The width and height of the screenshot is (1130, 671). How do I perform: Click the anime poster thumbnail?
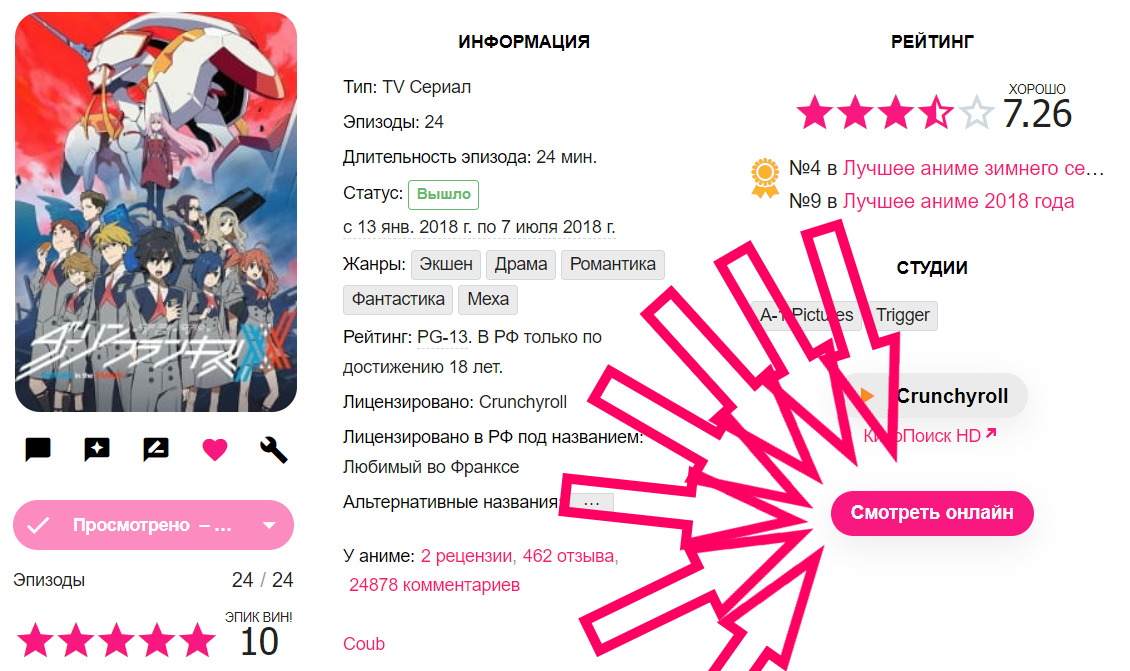[x=156, y=212]
